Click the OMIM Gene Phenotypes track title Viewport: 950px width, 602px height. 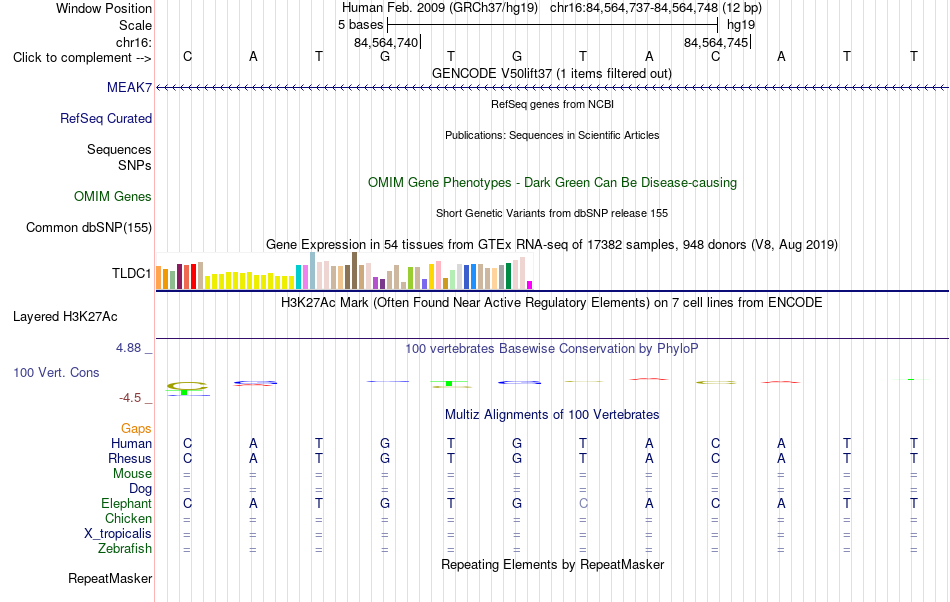(x=552, y=182)
